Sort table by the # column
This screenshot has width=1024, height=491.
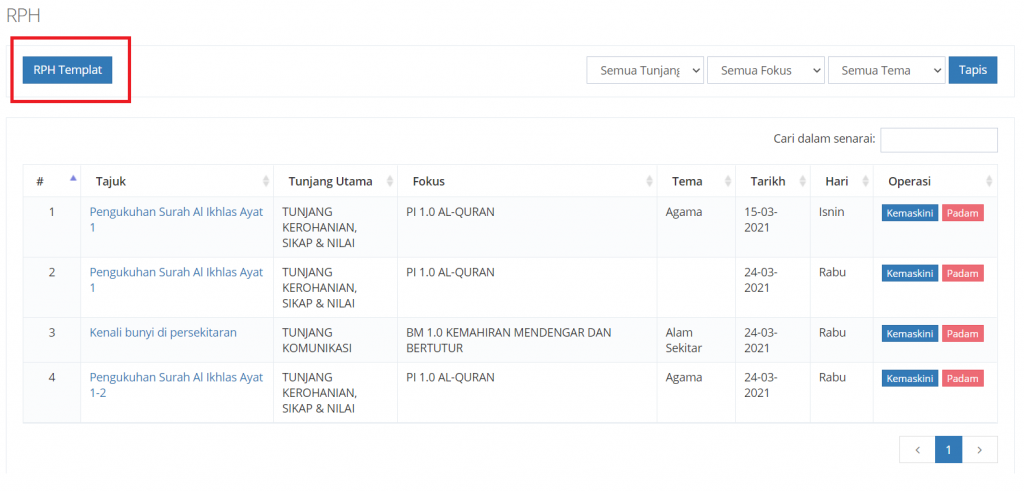(x=52, y=181)
